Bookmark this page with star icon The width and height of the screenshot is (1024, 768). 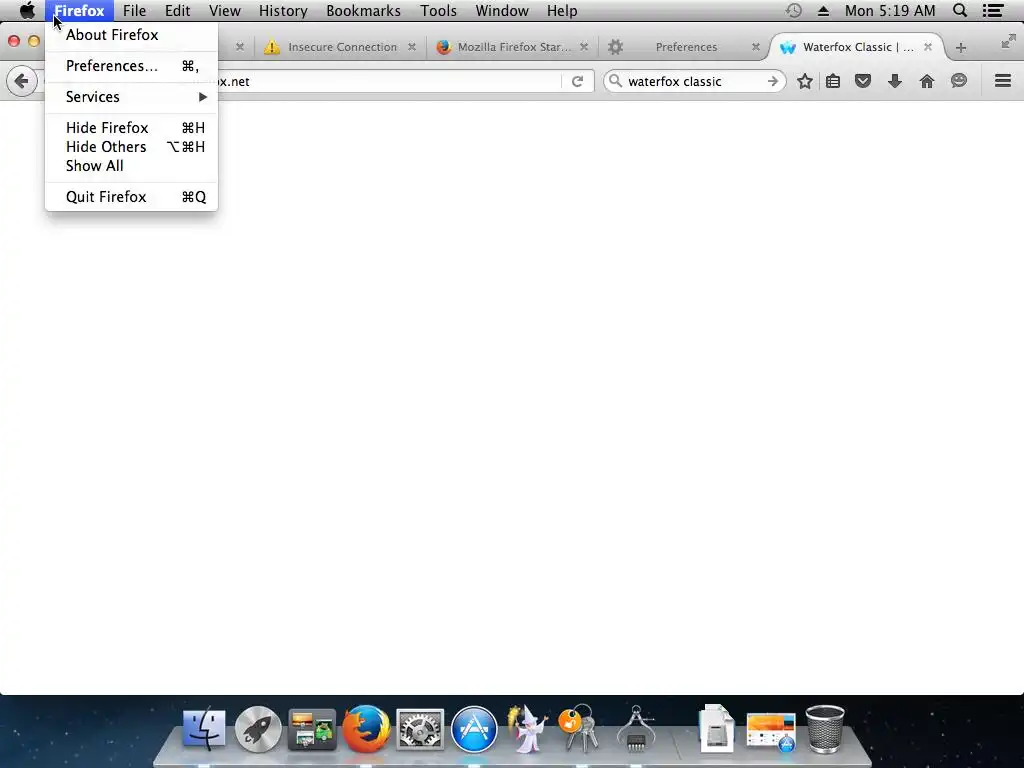click(805, 81)
